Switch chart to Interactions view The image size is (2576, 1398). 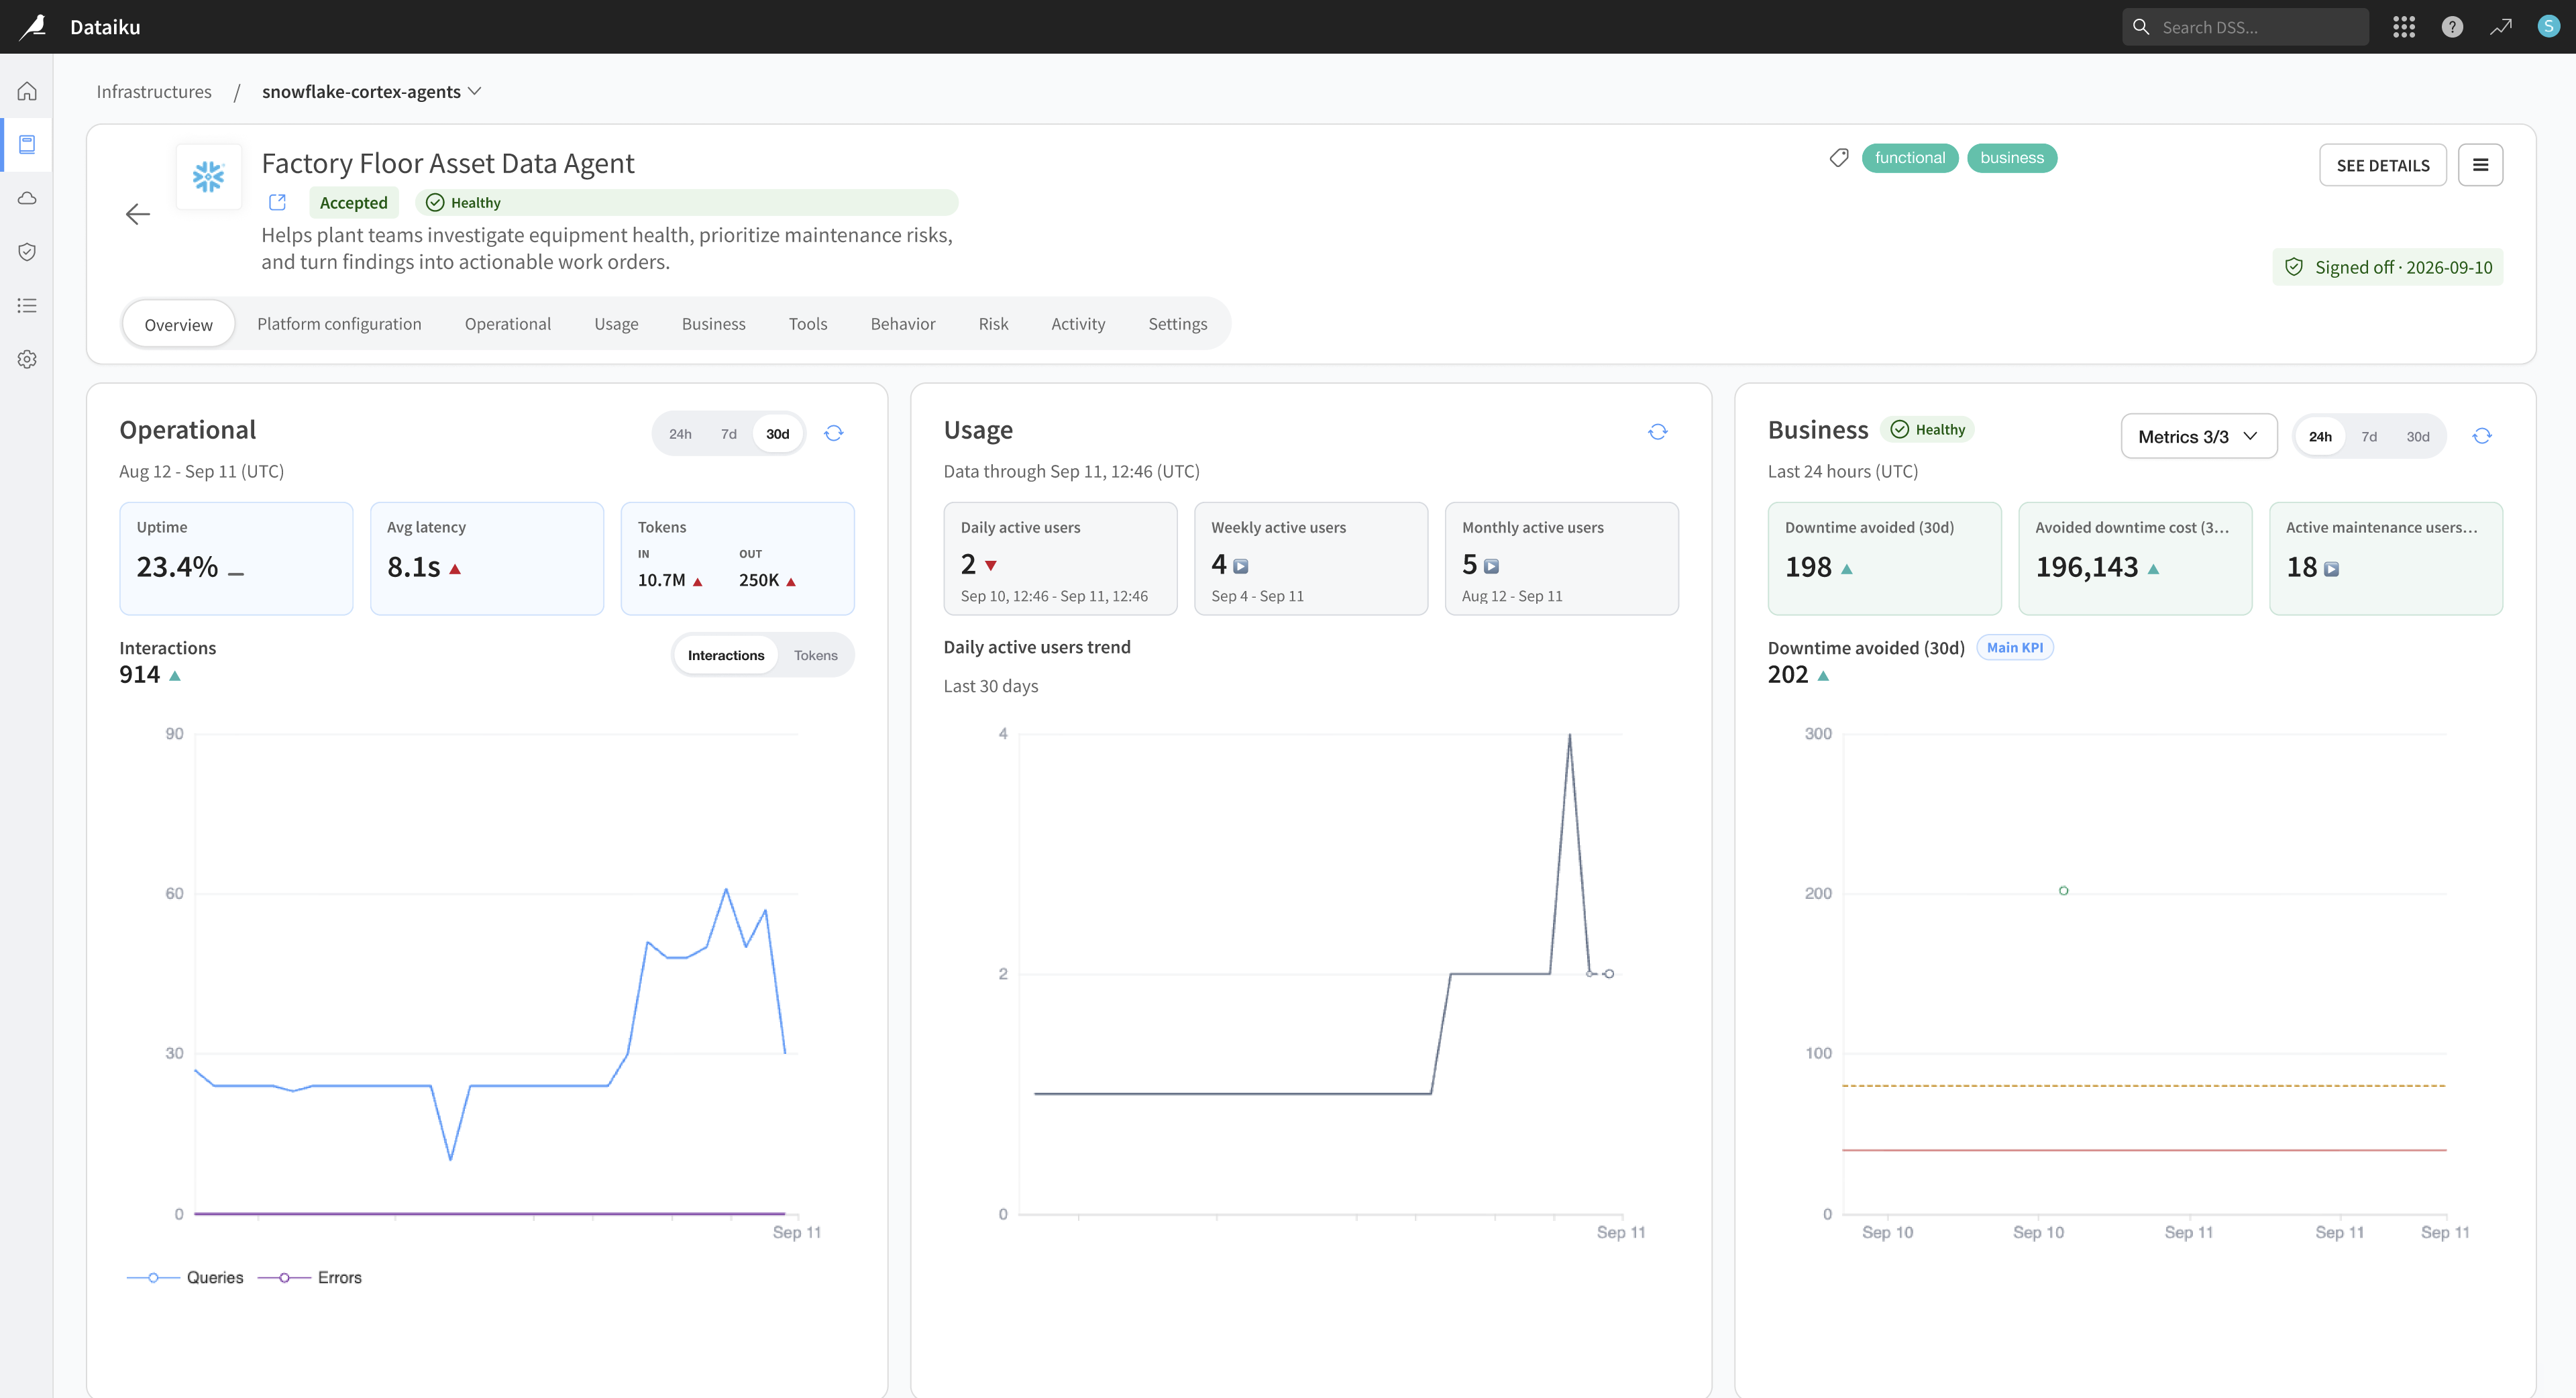pyautogui.click(x=726, y=655)
